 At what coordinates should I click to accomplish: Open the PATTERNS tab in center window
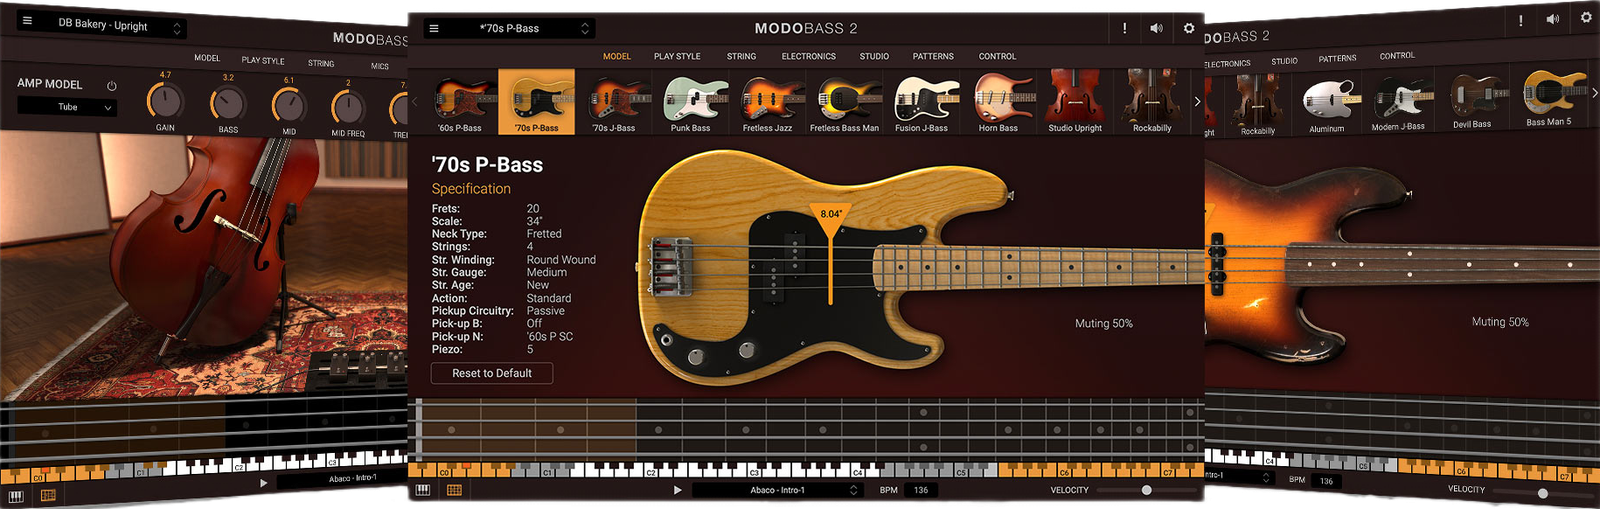pyautogui.click(x=933, y=56)
